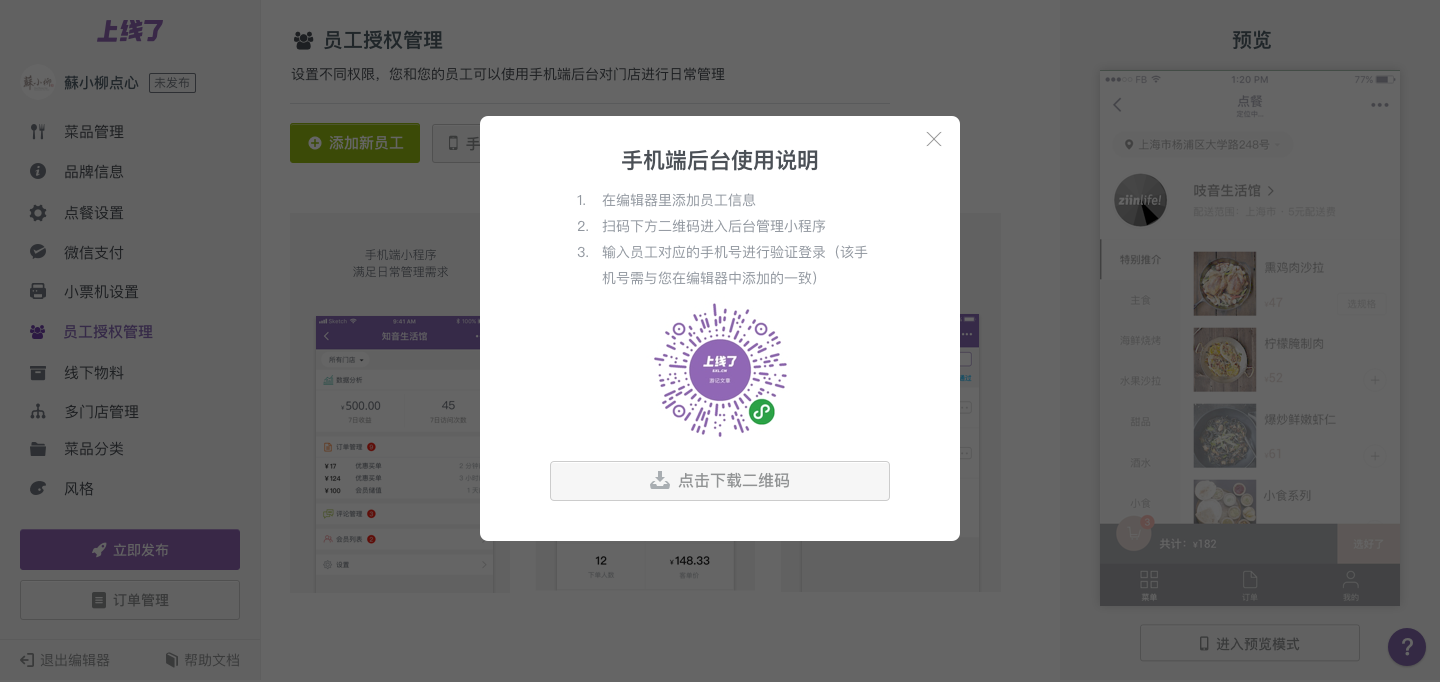This screenshot has width=1440, height=682.
Task: Click the 未发布 status badge
Action: coord(172,83)
